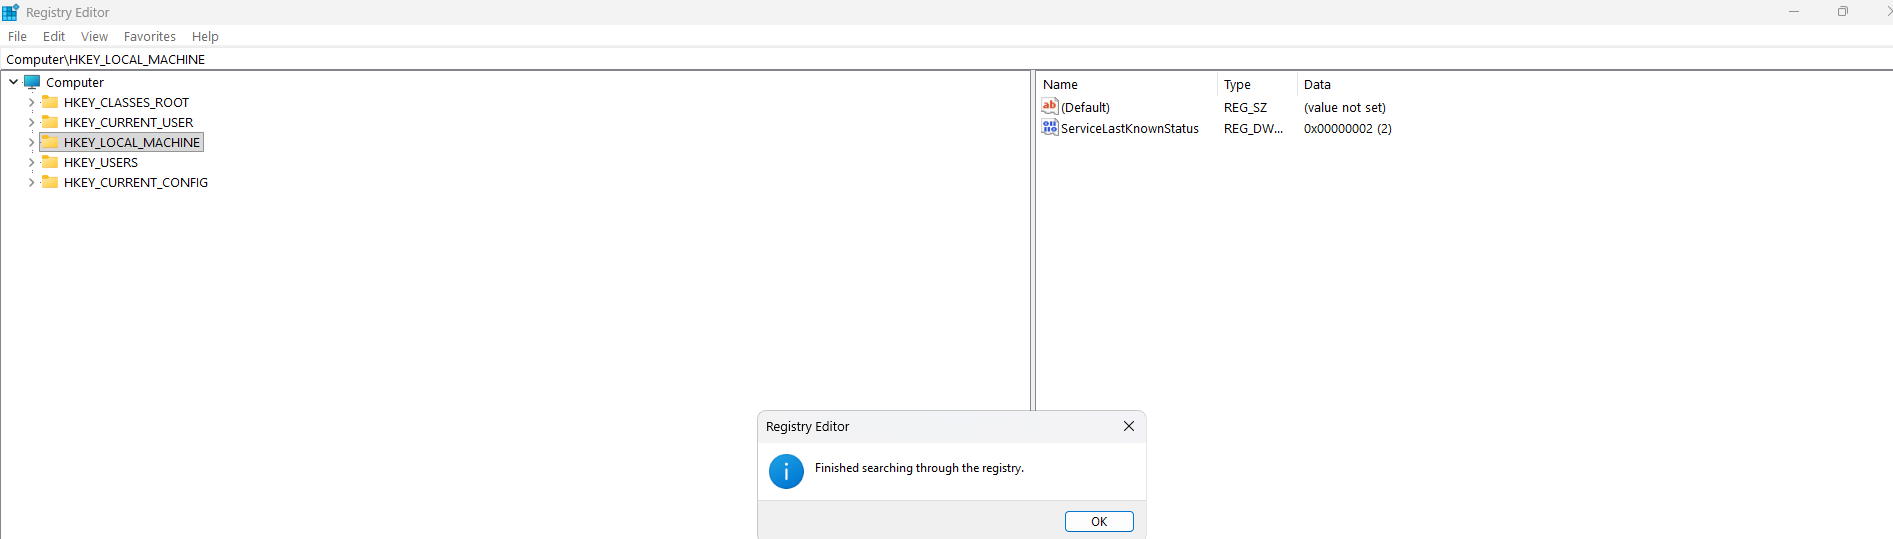Click the HKEY_CLASSES_ROOT folder icon
Image resolution: width=1893 pixels, height=539 pixels.
(50, 102)
